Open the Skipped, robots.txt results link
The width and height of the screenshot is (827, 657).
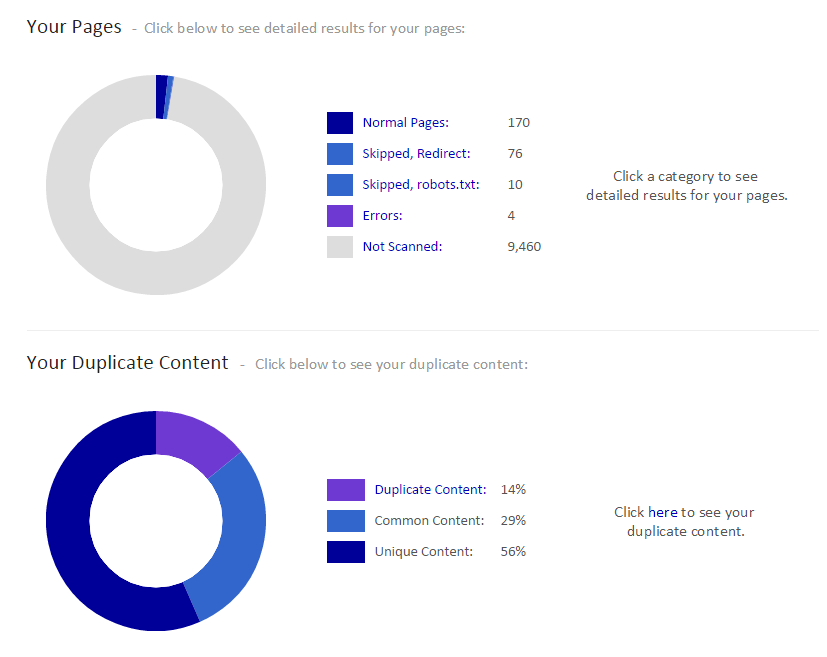pos(421,185)
